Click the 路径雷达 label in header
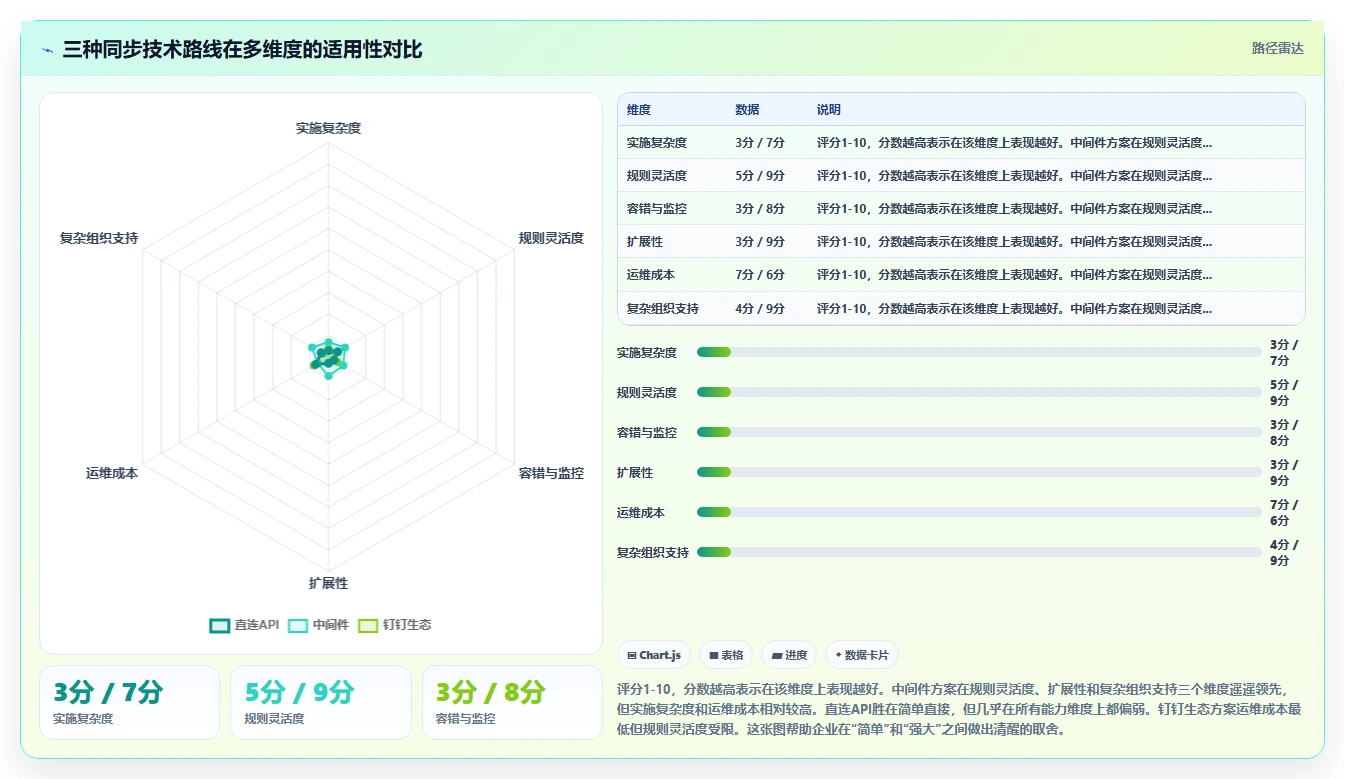Image resolution: width=1345 pixels, height=779 pixels. (1277, 48)
